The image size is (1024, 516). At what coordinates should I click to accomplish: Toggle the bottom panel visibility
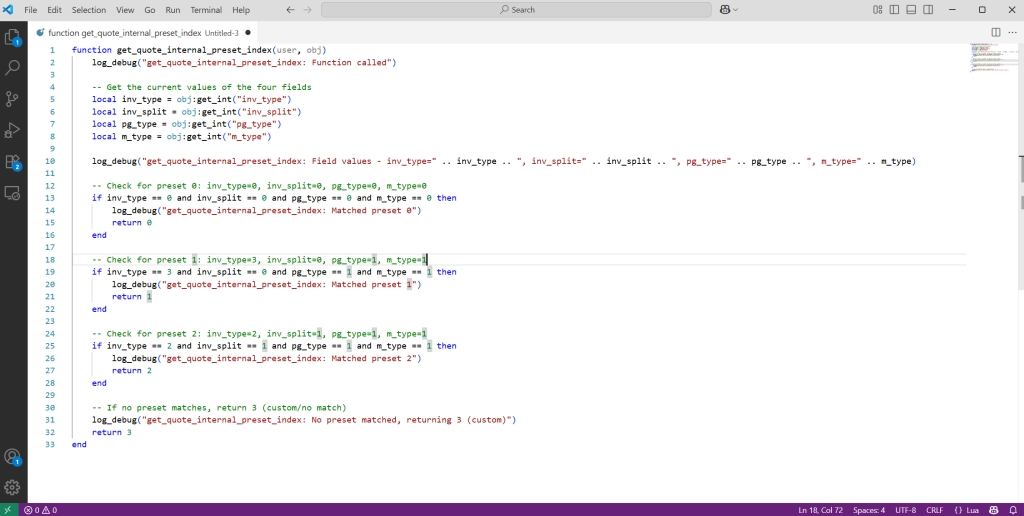click(911, 10)
